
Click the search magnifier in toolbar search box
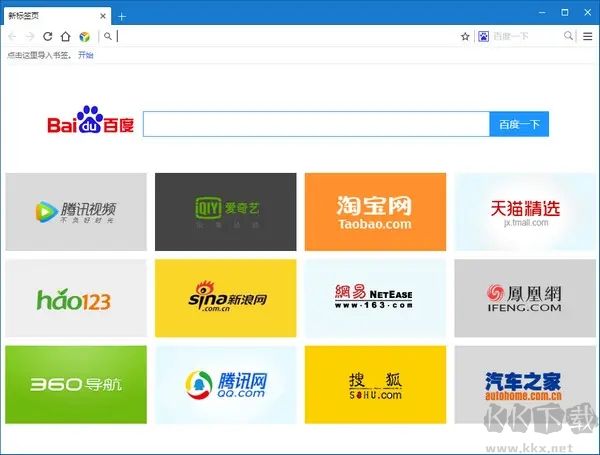tap(568, 36)
